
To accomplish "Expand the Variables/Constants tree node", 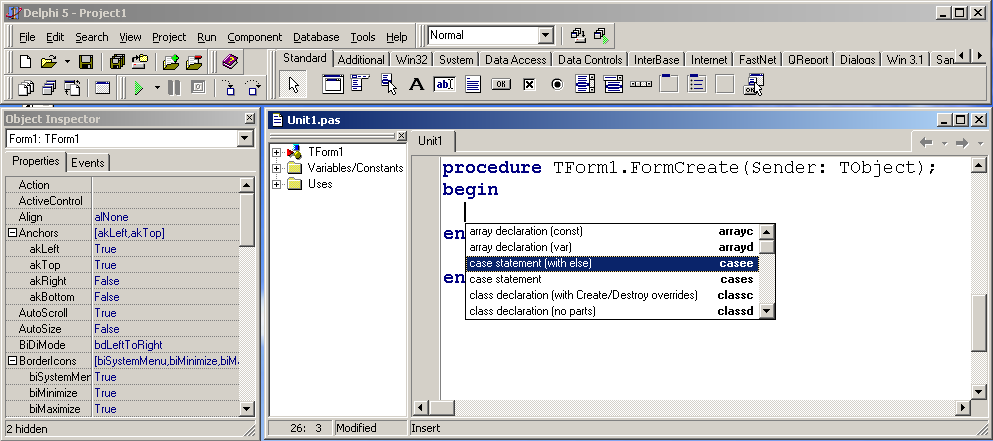I will (x=276, y=168).
